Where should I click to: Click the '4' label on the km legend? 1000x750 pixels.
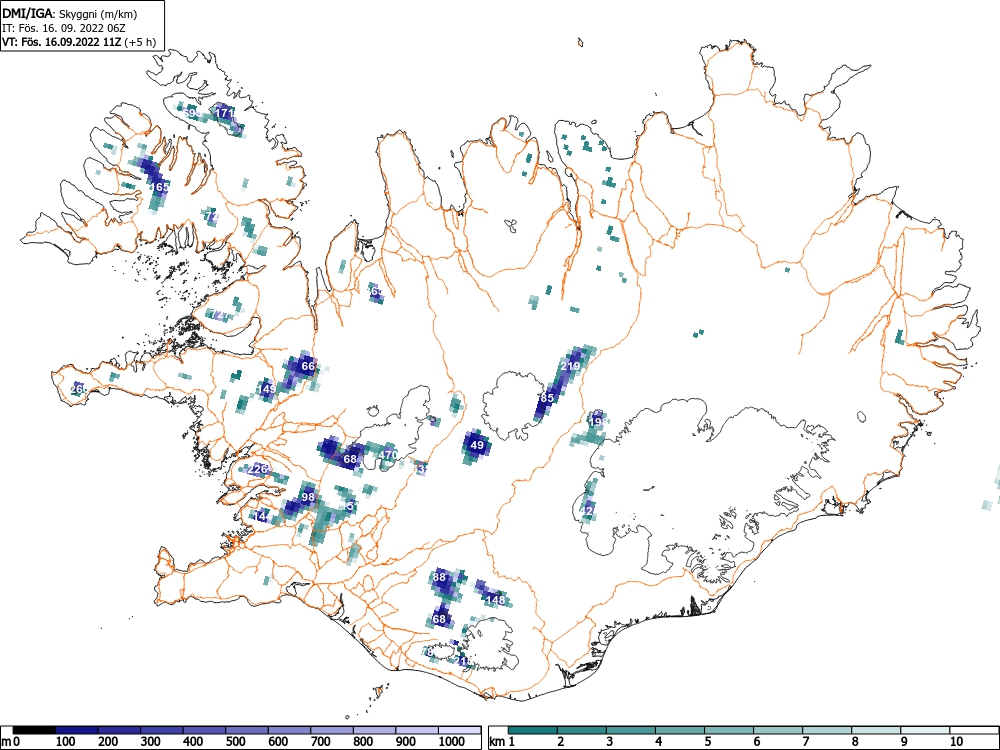pyautogui.click(x=658, y=742)
